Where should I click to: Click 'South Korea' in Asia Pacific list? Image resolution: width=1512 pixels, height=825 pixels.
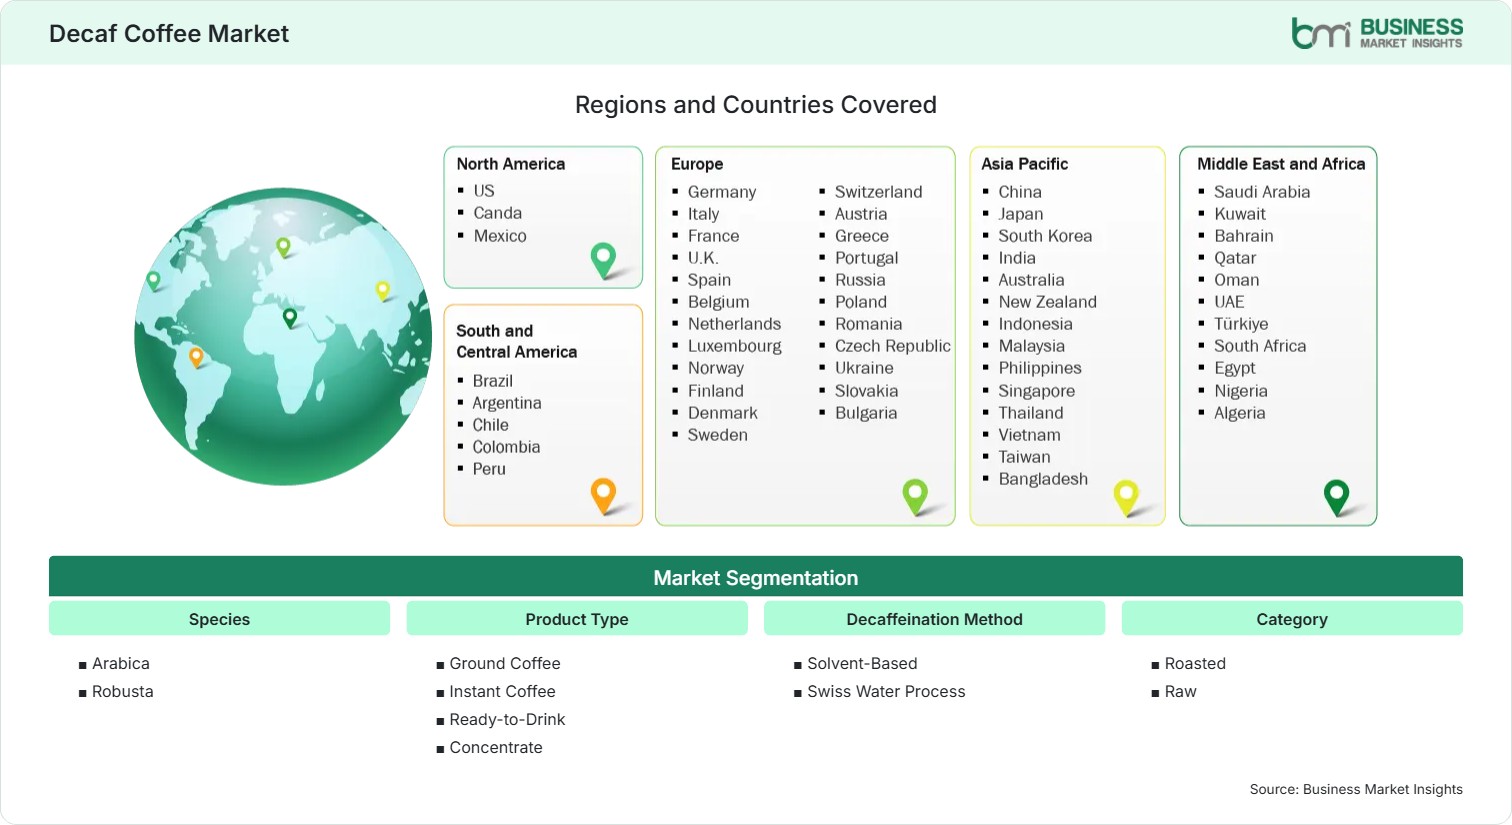coord(1045,236)
